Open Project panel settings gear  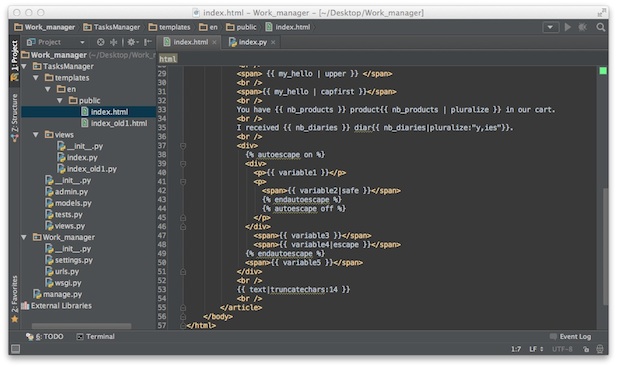132,42
